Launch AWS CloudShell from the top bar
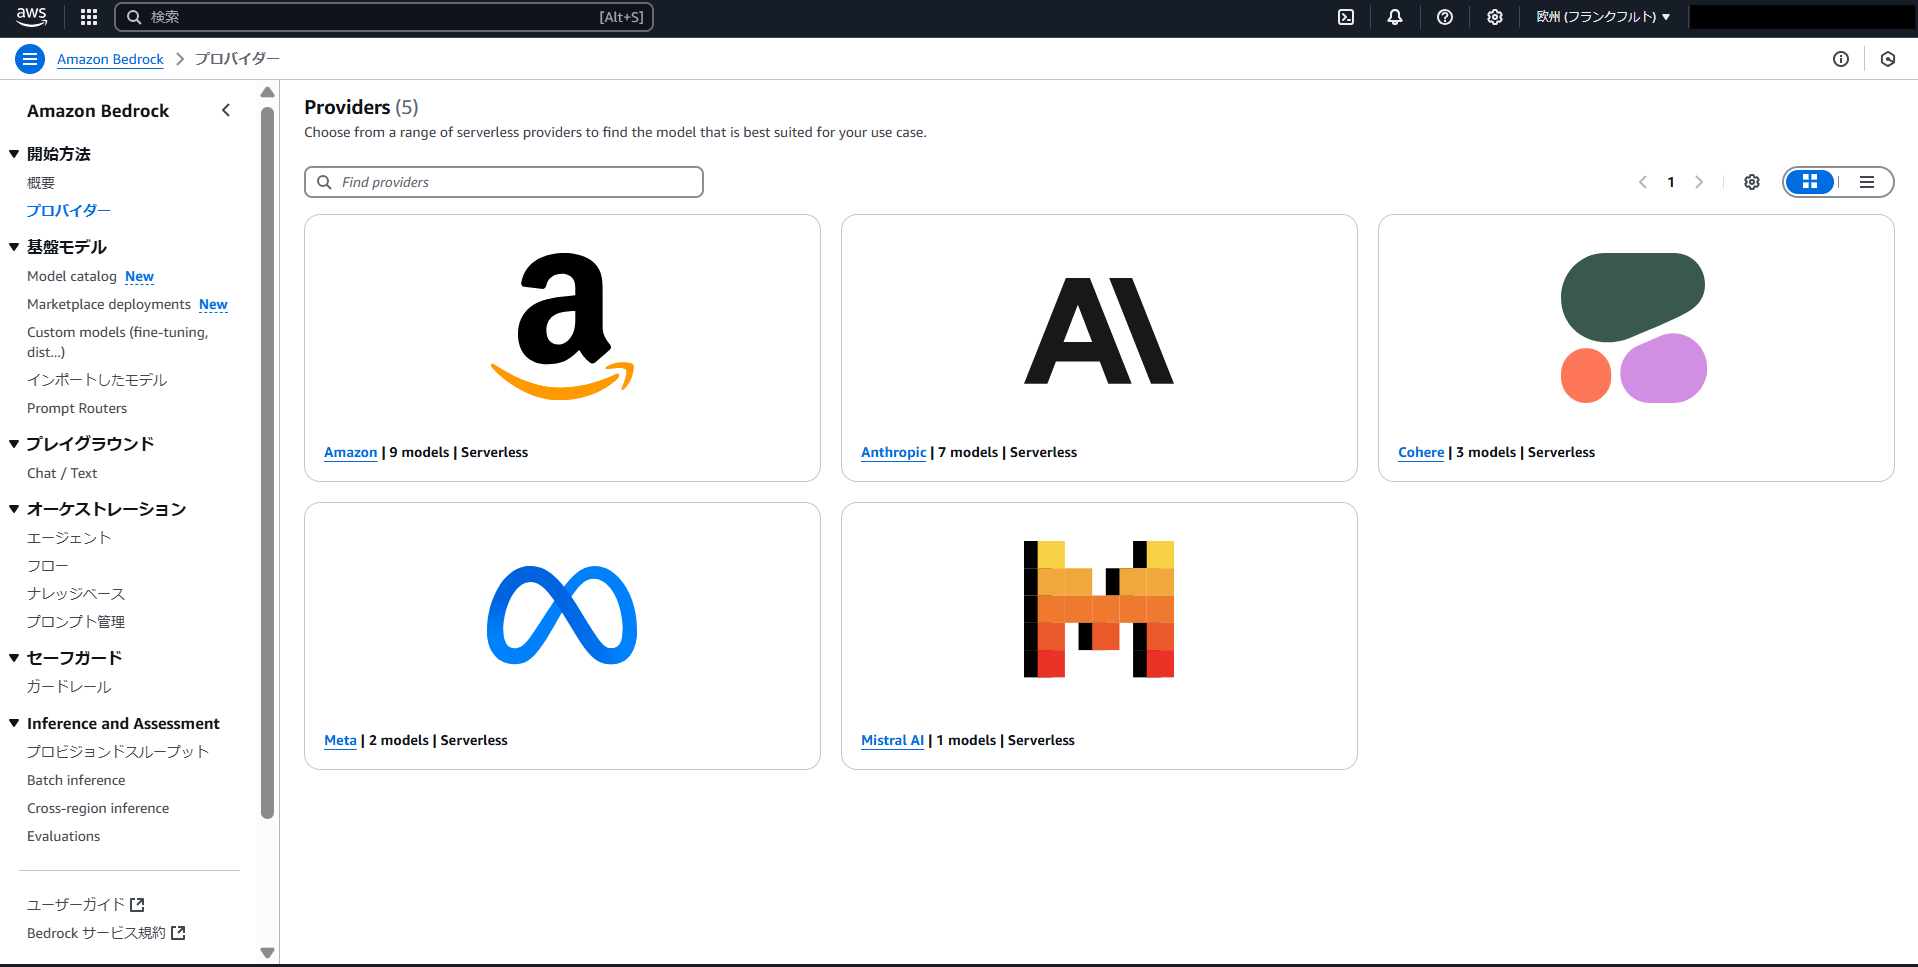The width and height of the screenshot is (1918, 967). 1346,17
